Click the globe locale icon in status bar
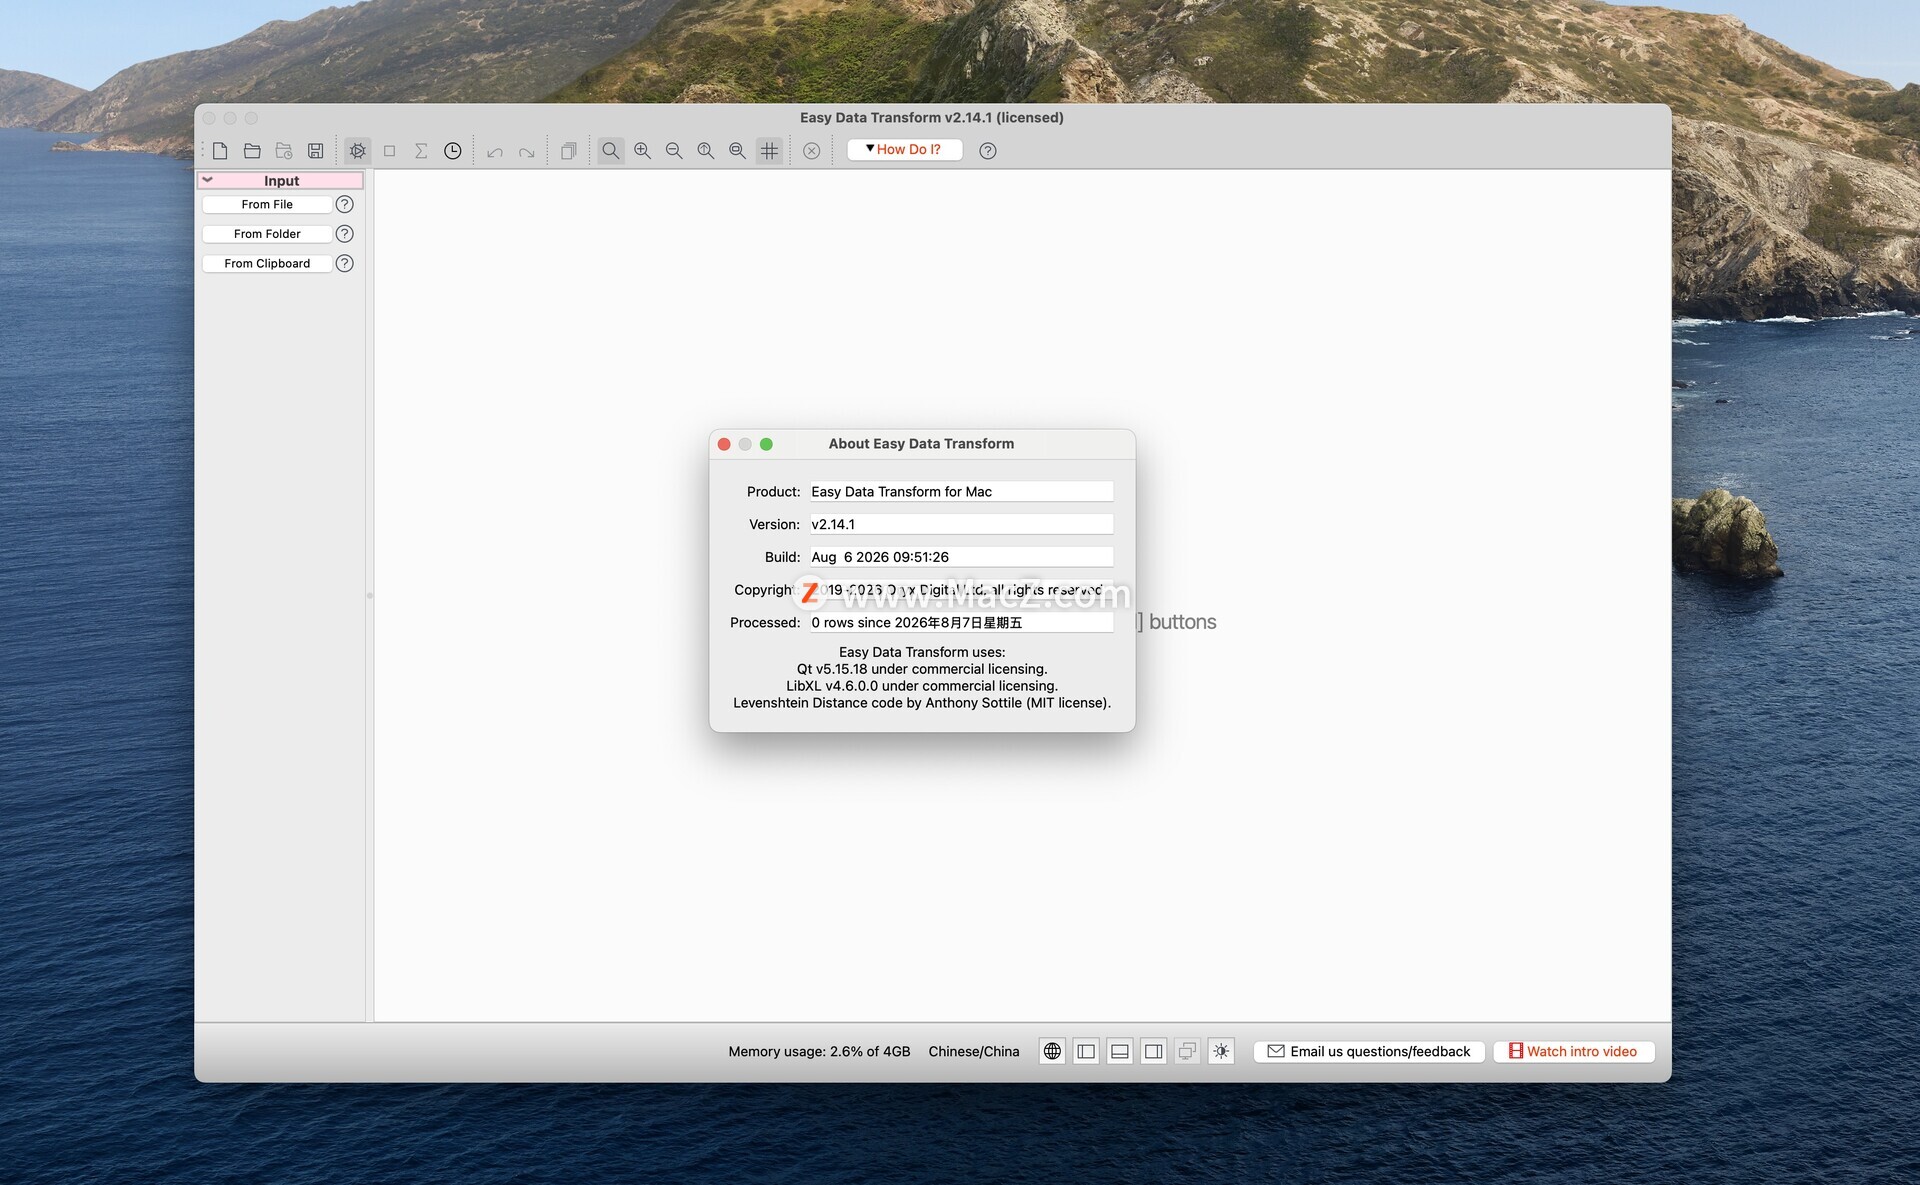This screenshot has width=1920, height=1185. [x=1052, y=1051]
